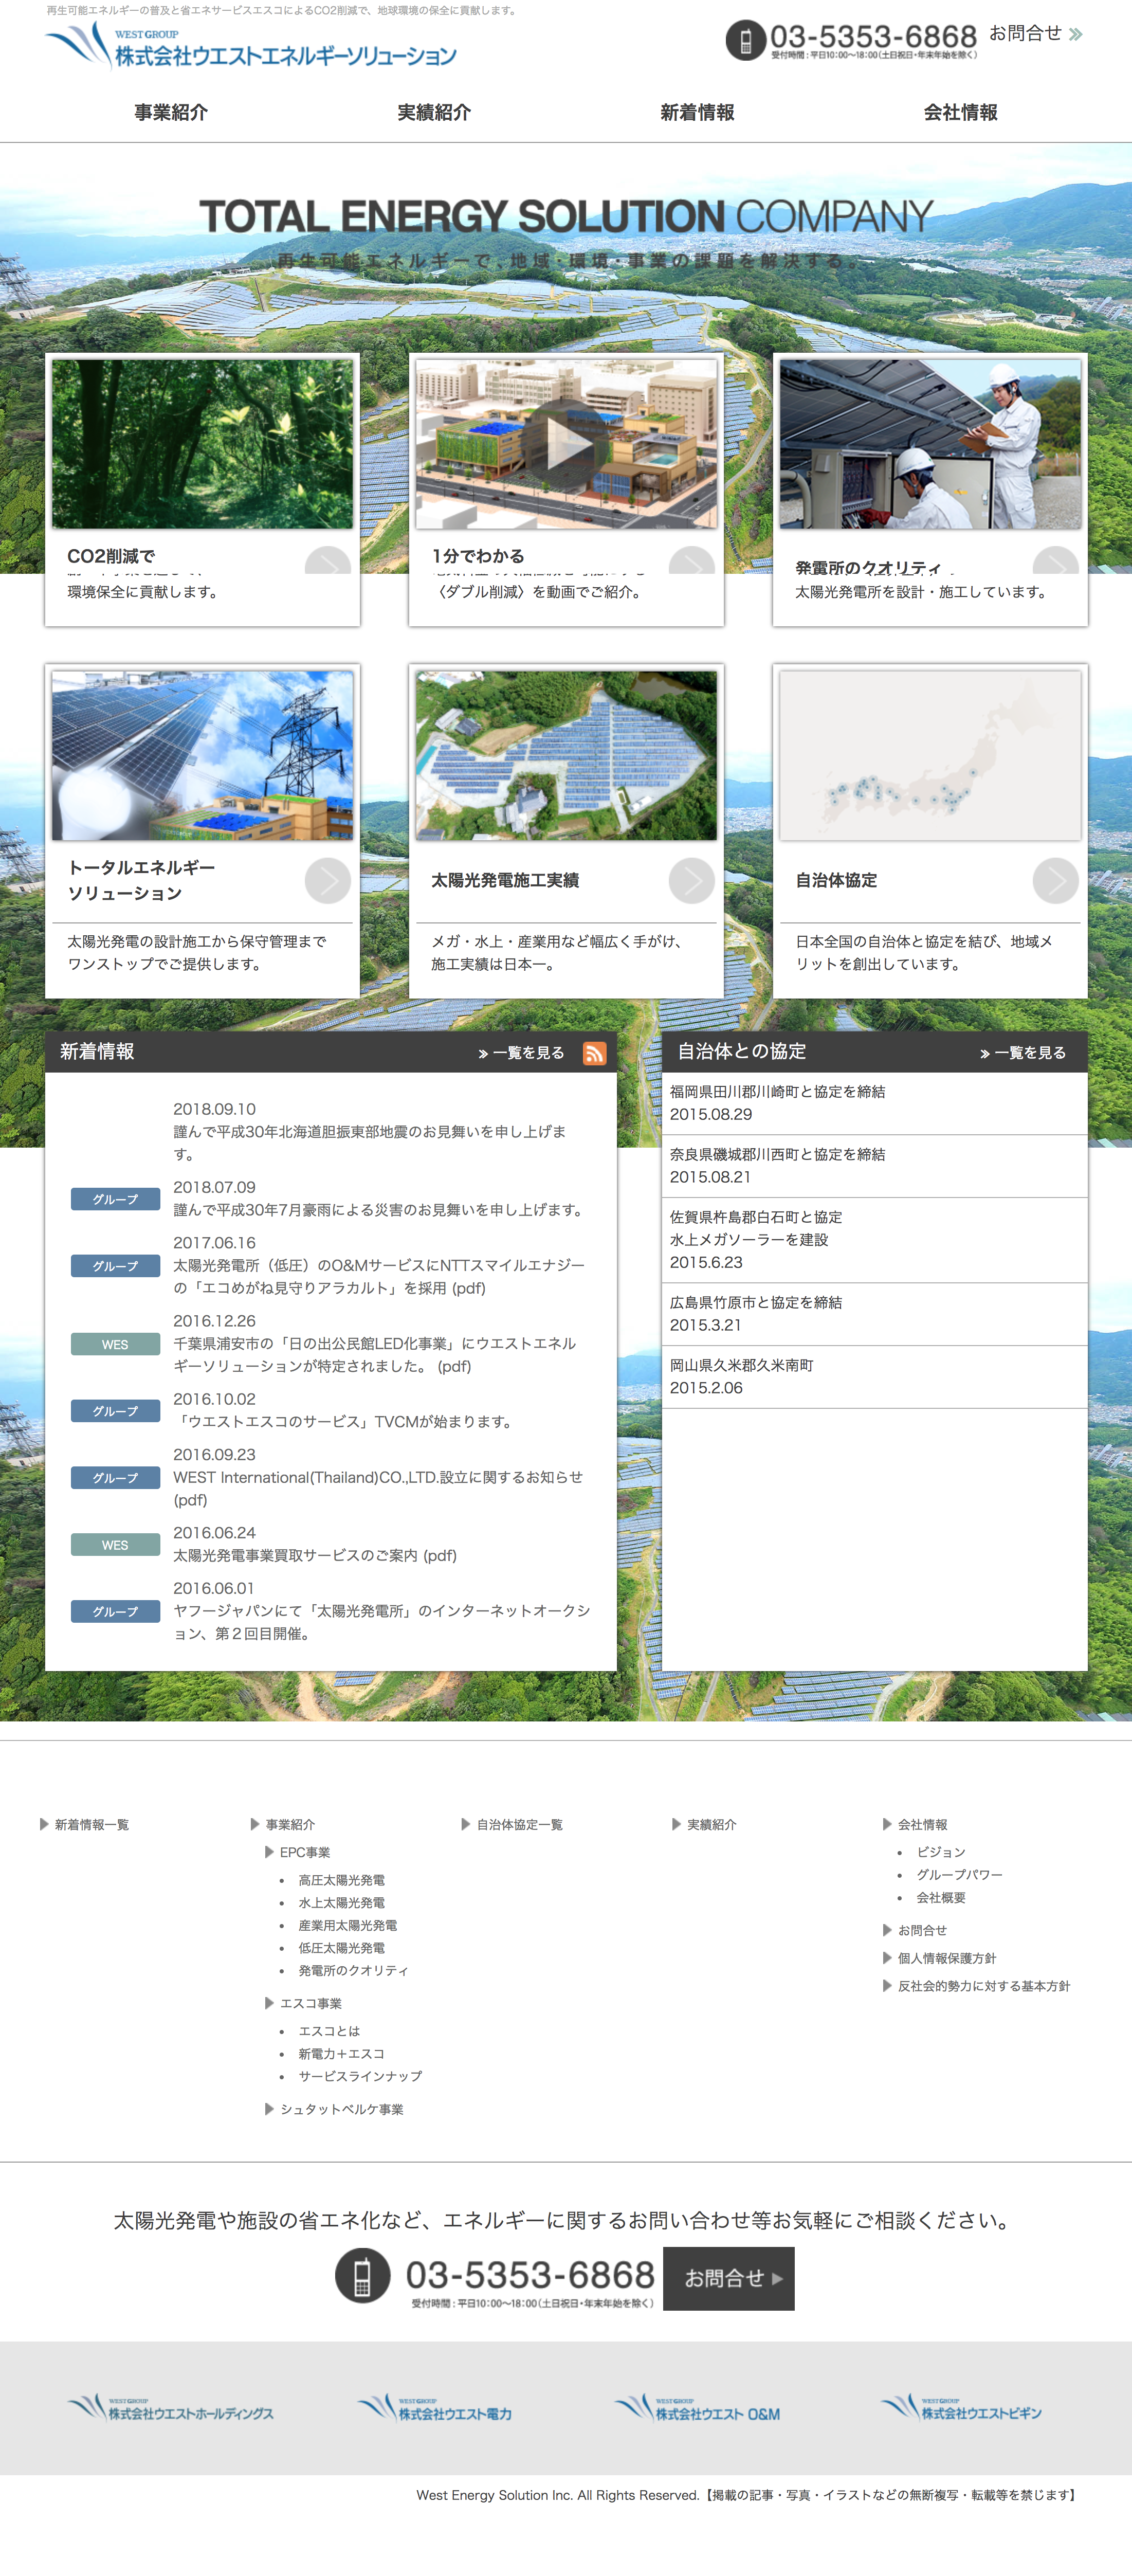Image resolution: width=1132 pixels, height=2576 pixels.
Task: Click ビジョン footer link
Action: (x=941, y=1853)
